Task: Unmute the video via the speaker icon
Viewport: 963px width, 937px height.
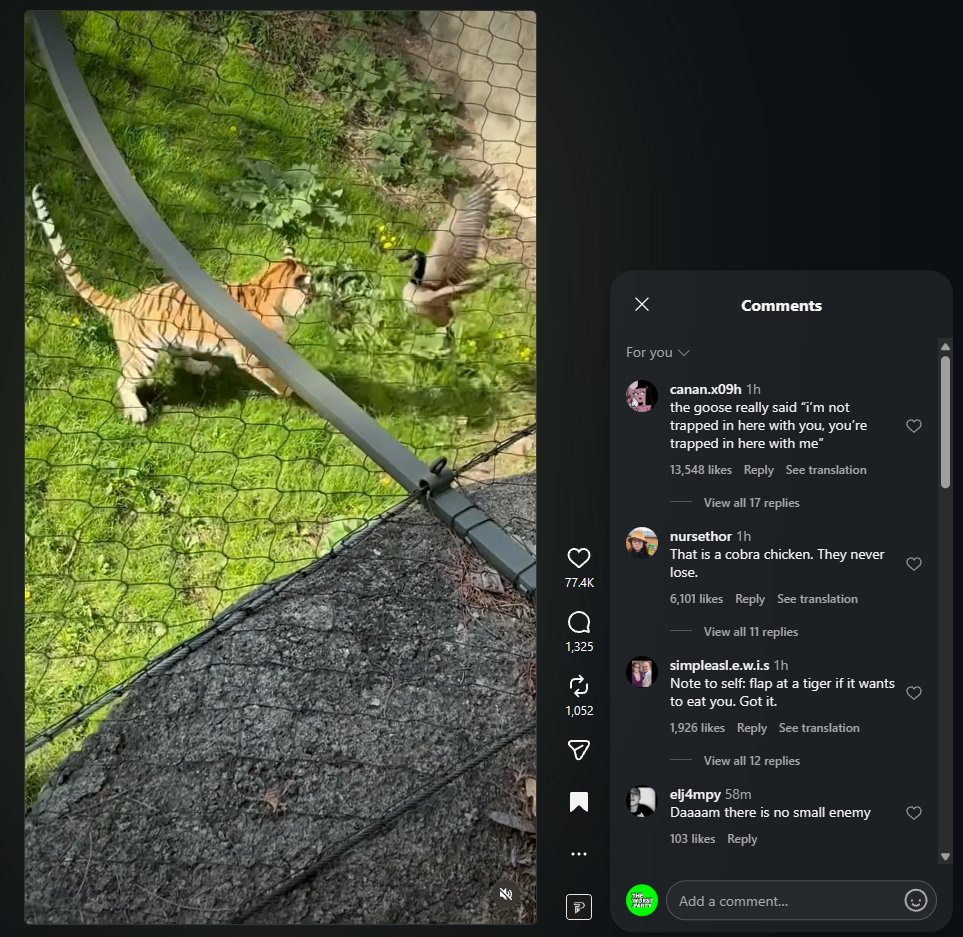Action: coord(506,894)
